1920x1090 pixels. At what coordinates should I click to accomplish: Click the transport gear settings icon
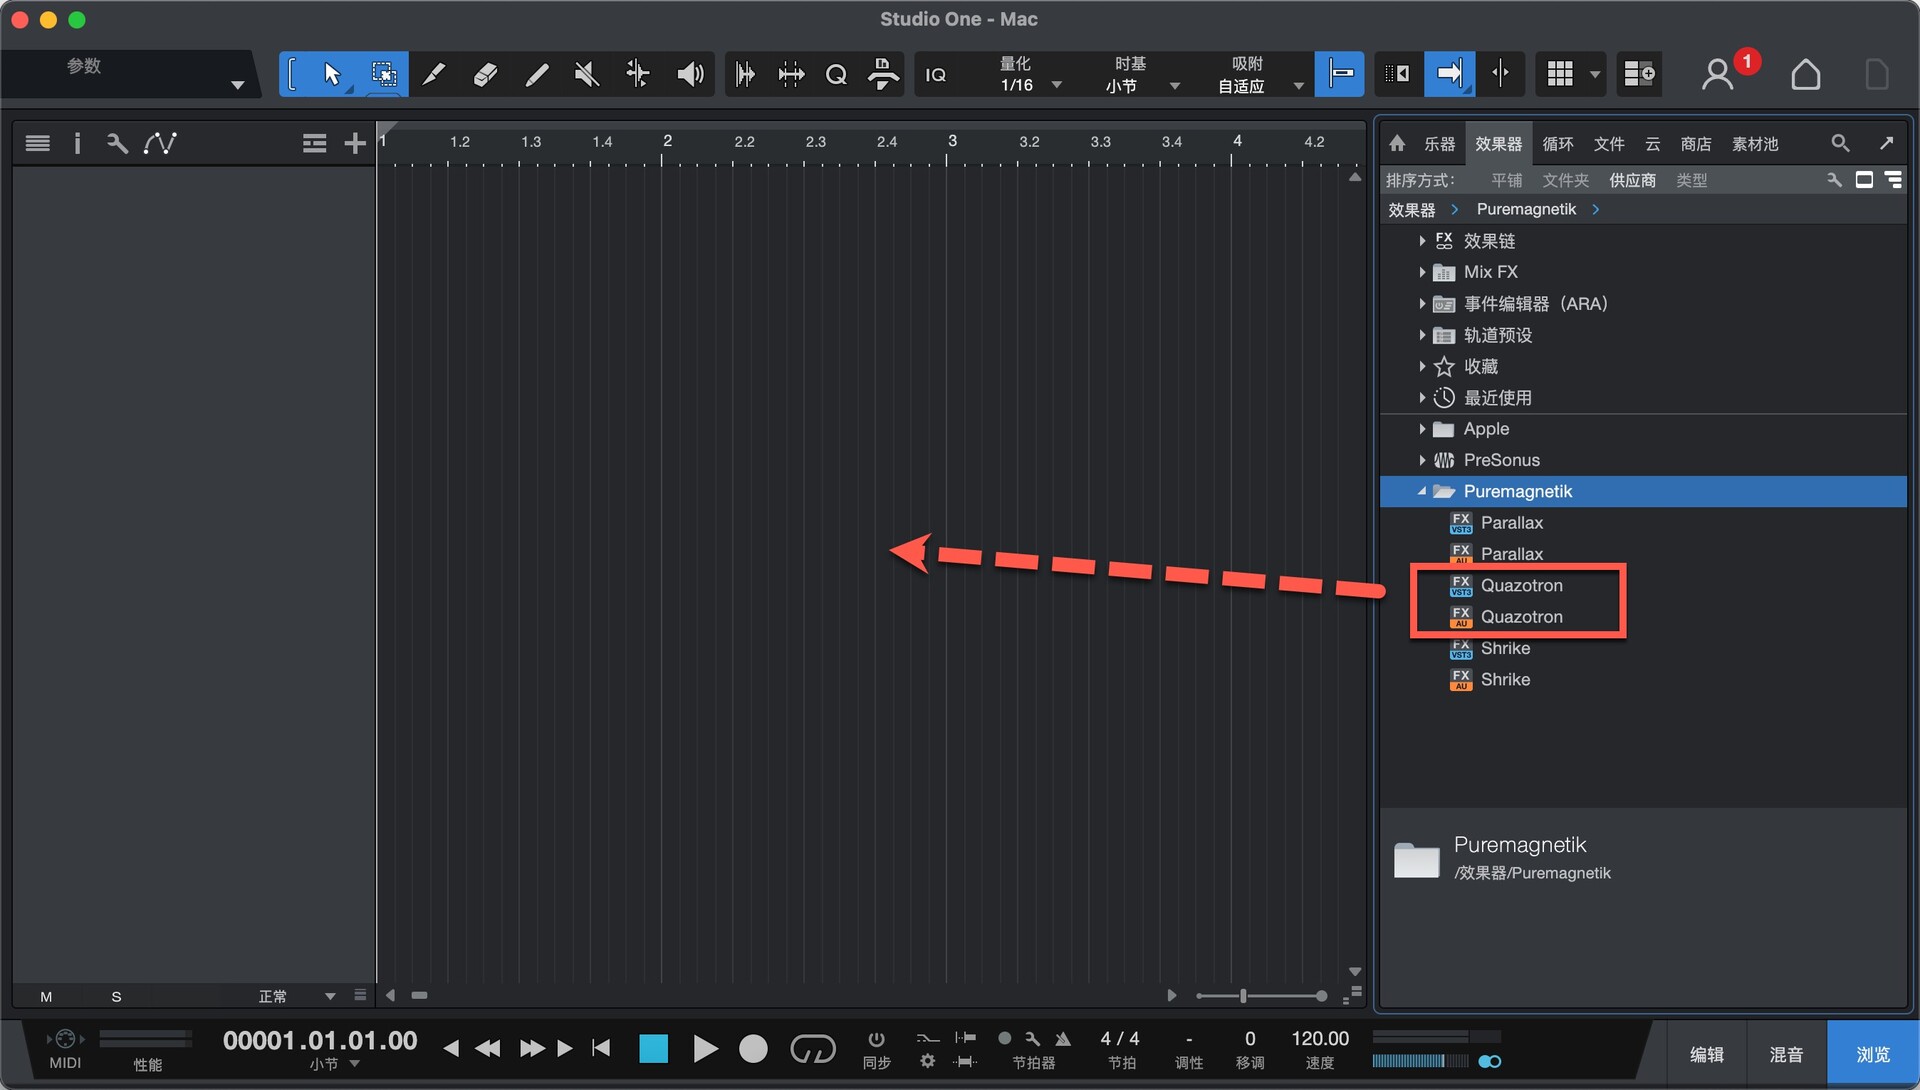(x=927, y=1061)
